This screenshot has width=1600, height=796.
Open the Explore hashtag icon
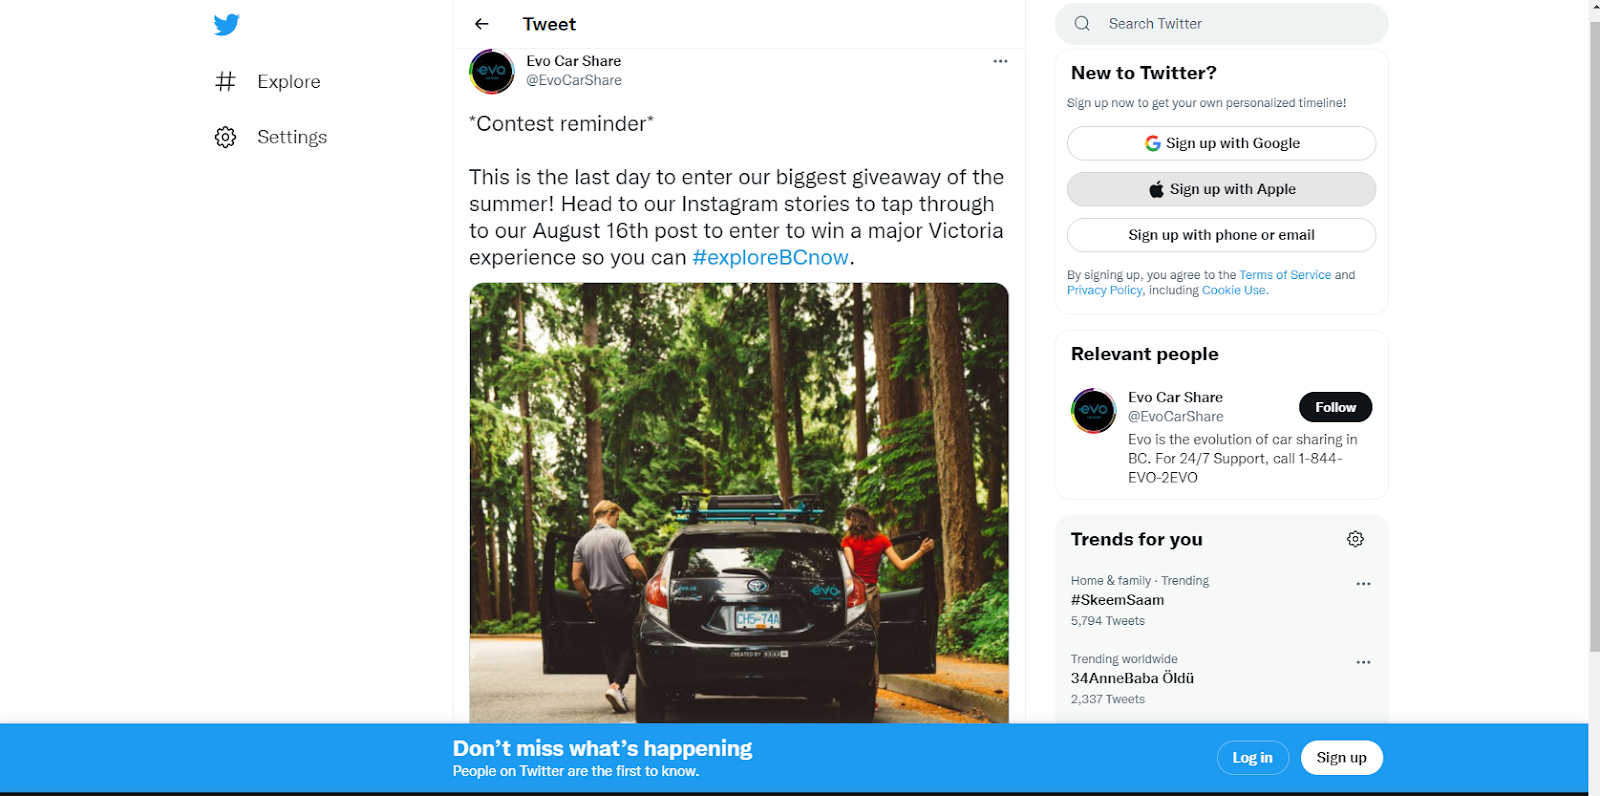tap(226, 82)
